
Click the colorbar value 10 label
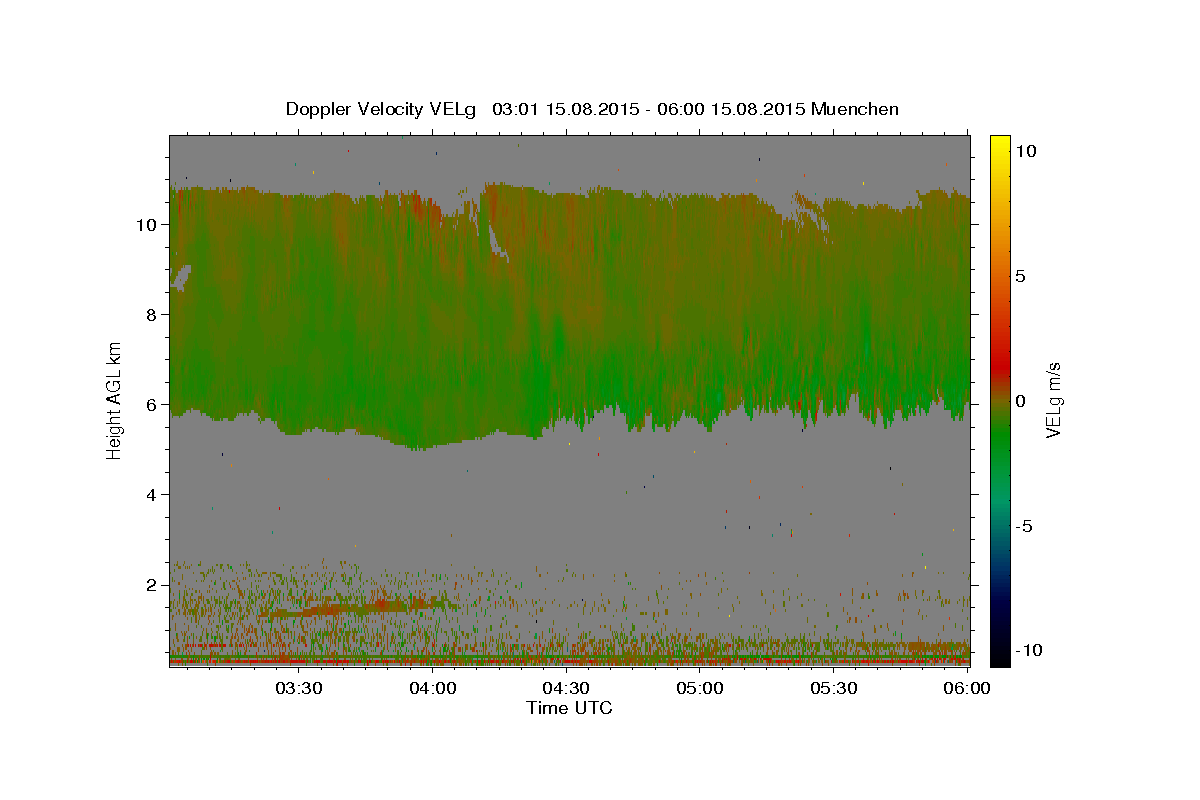(x=1027, y=150)
